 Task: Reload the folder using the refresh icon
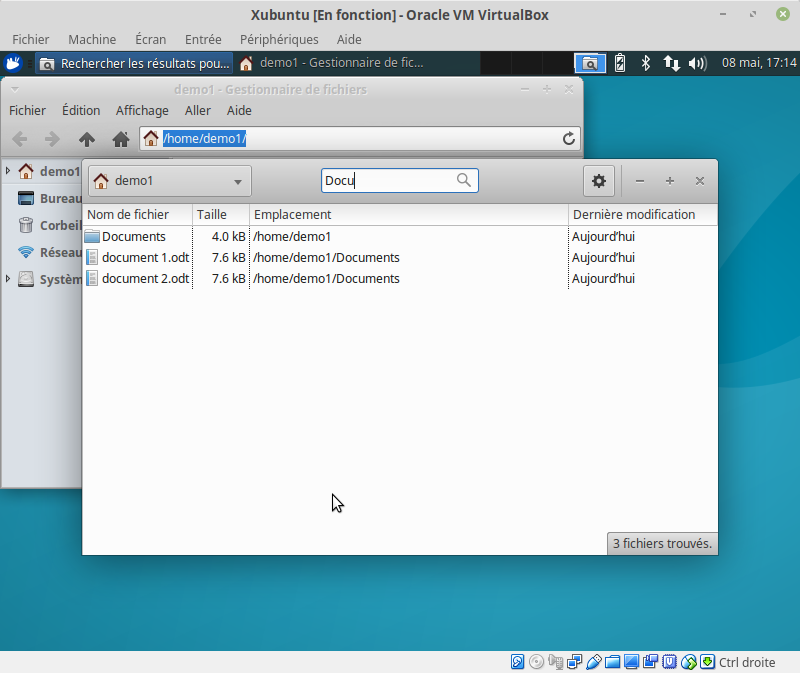(x=569, y=139)
